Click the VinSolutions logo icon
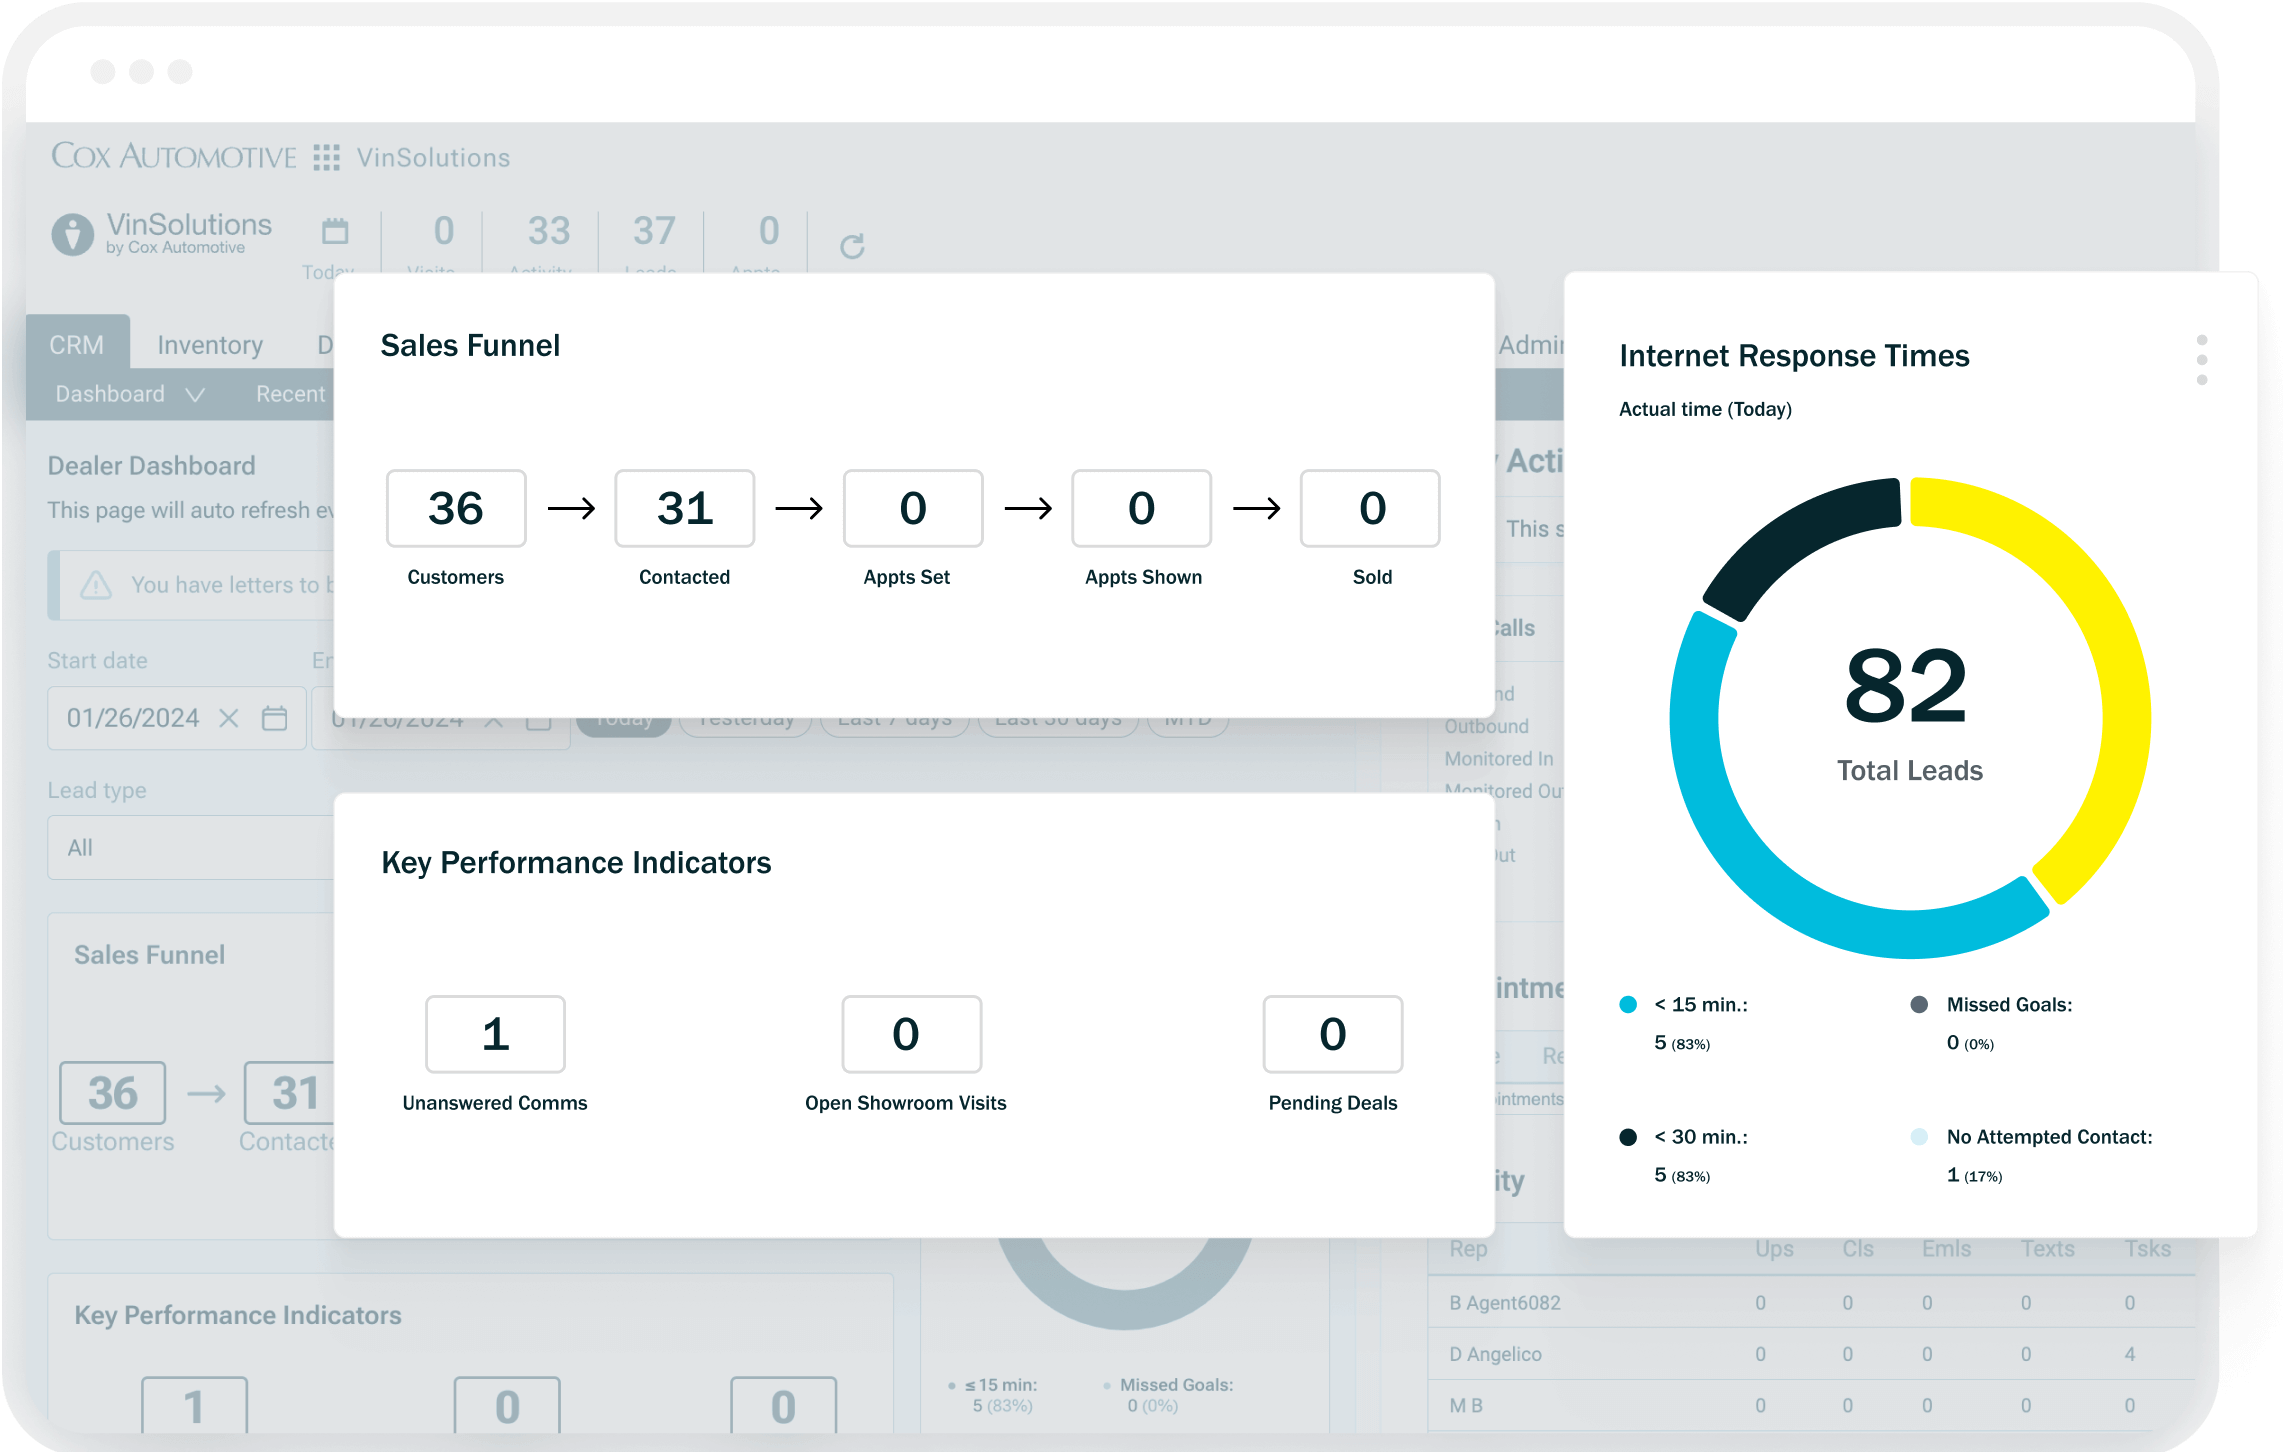 coord(72,235)
